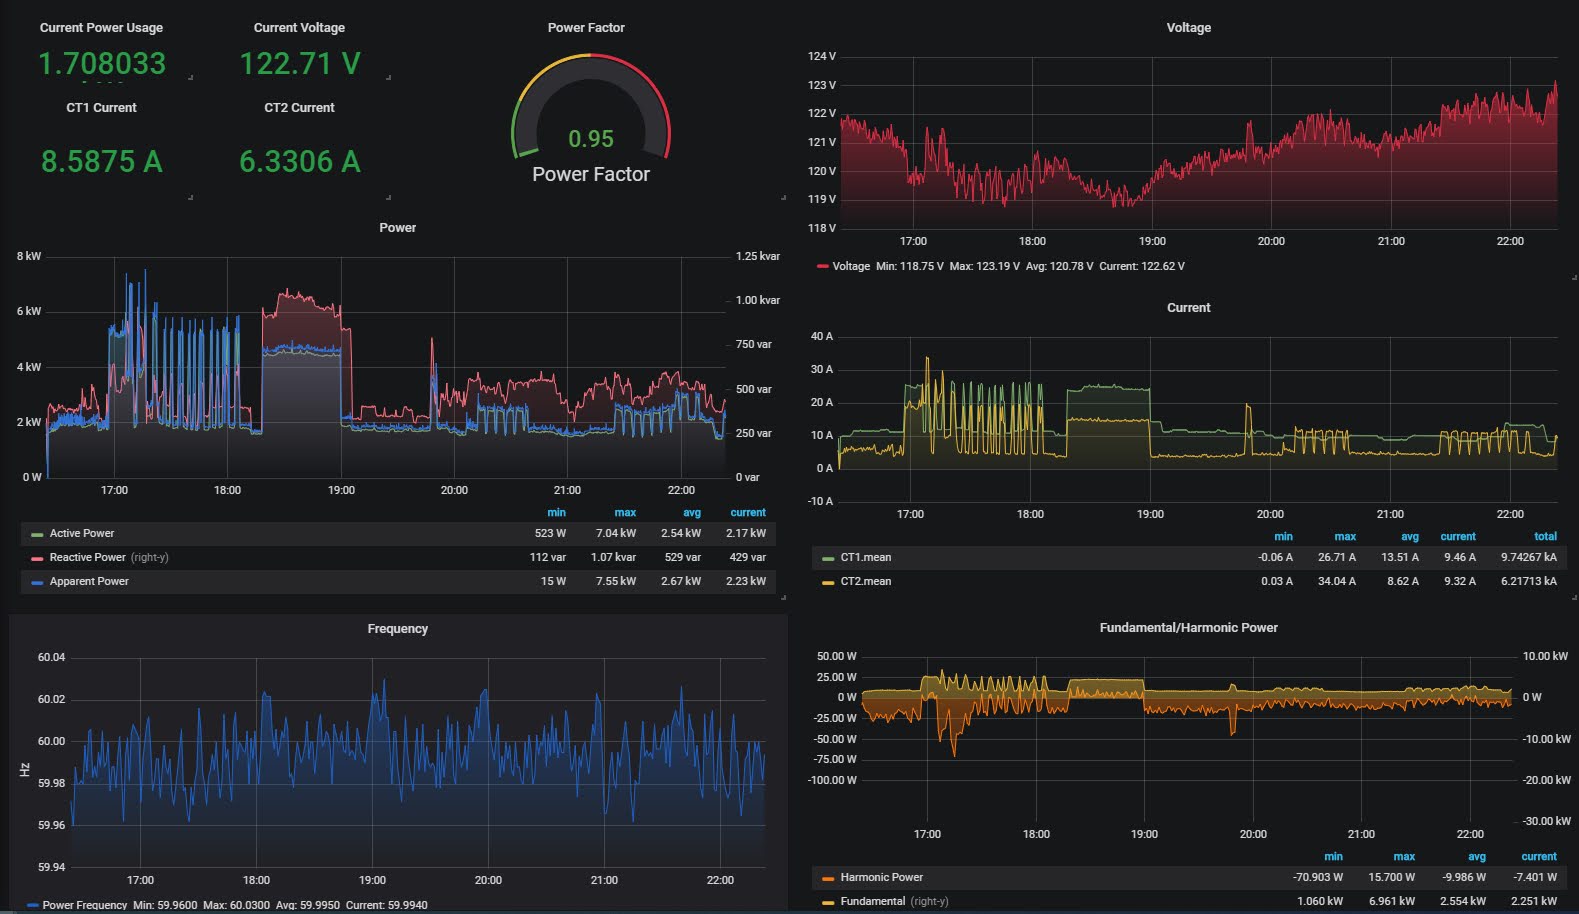
Task: Toggle Reactive Power series visibility
Action: coord(87,557)
